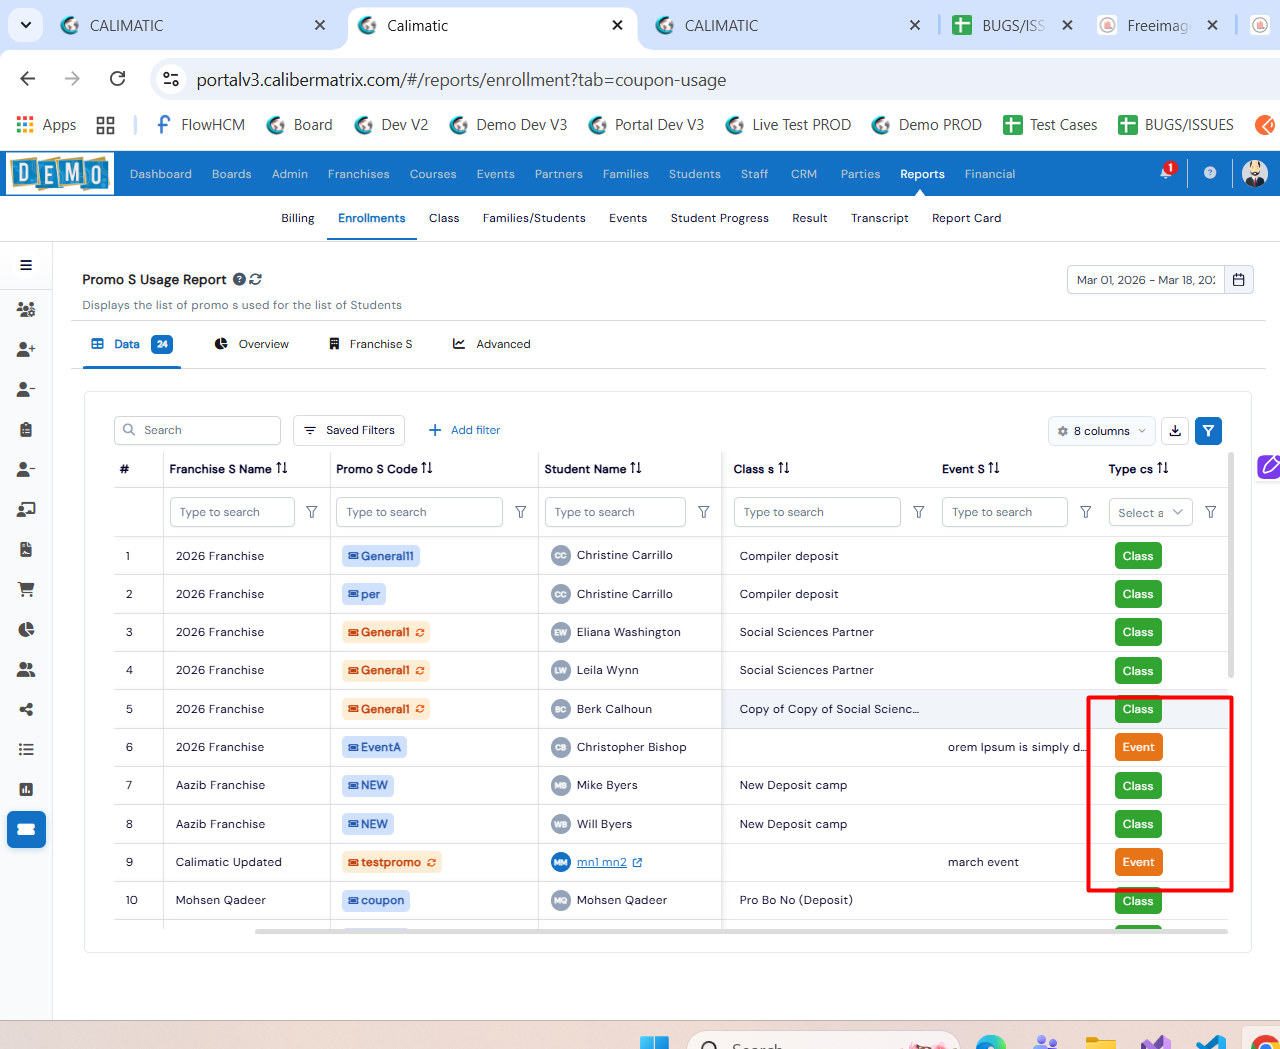Screen dimensions: 1280x1049
Task: Sort by Franchise S Name column
Action: point(282,468)
